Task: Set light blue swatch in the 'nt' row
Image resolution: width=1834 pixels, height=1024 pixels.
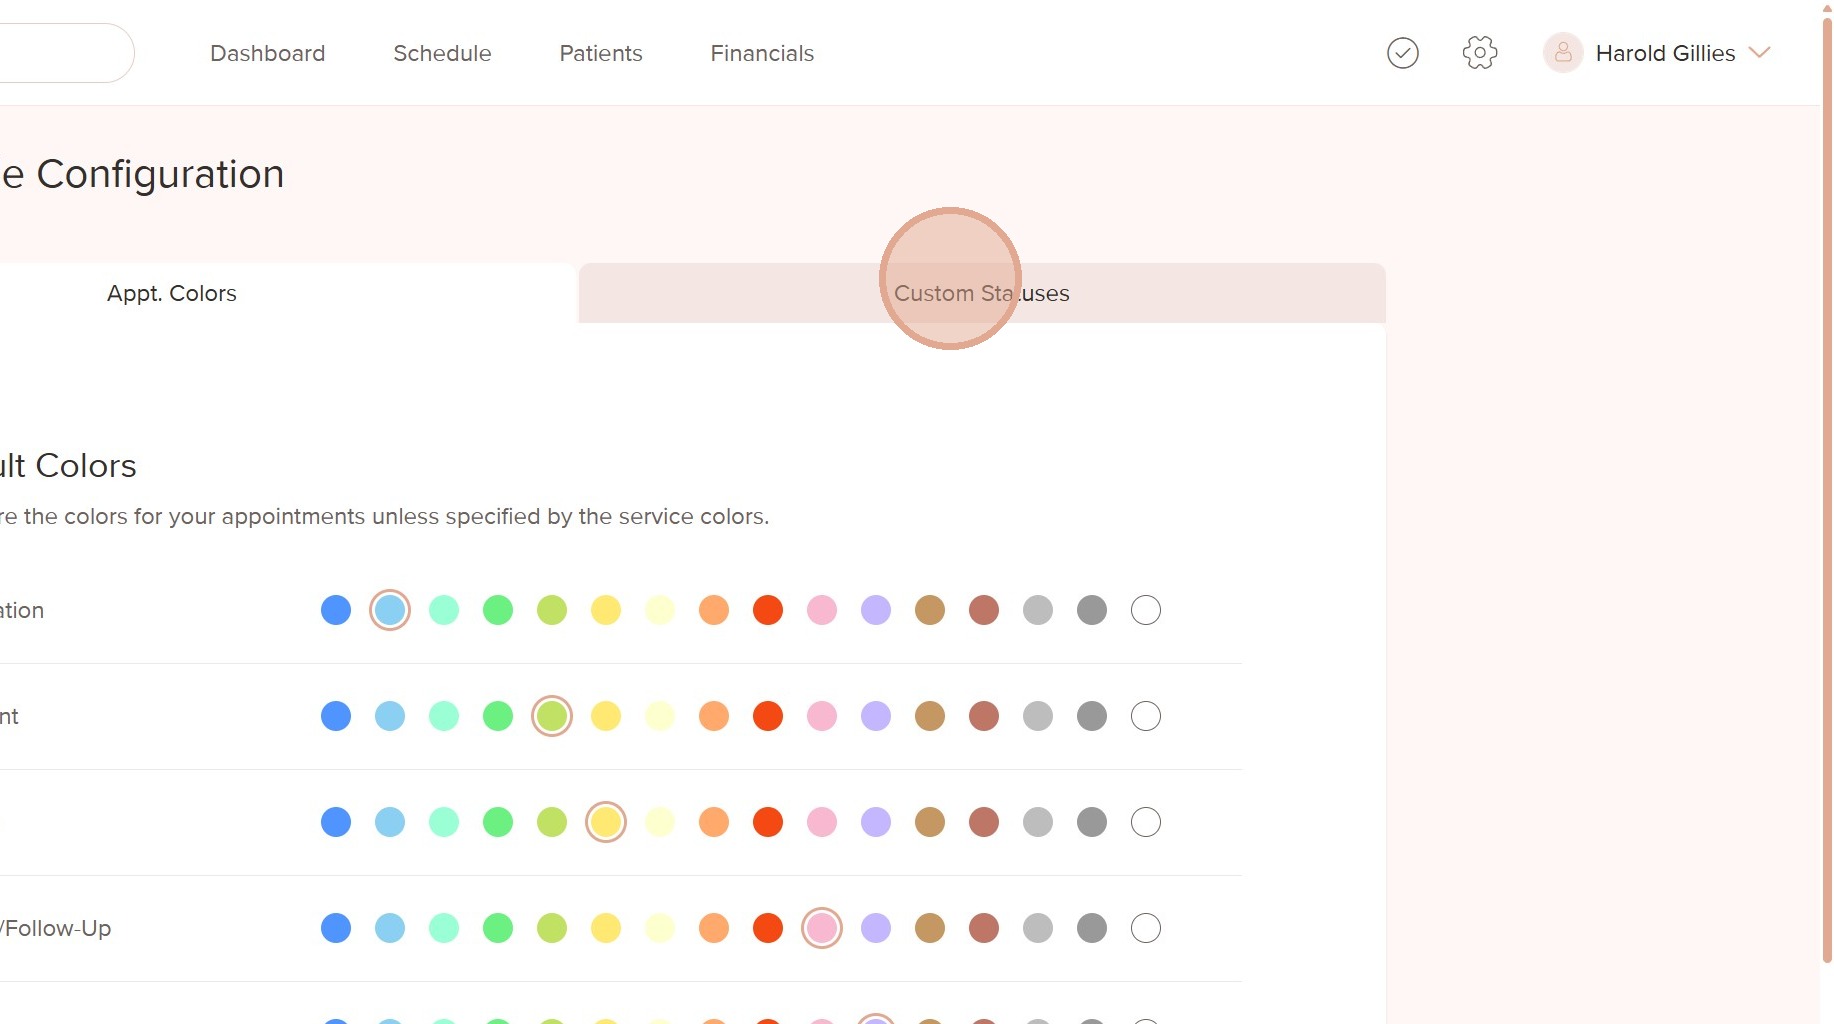Action: [x=390, y=716]
